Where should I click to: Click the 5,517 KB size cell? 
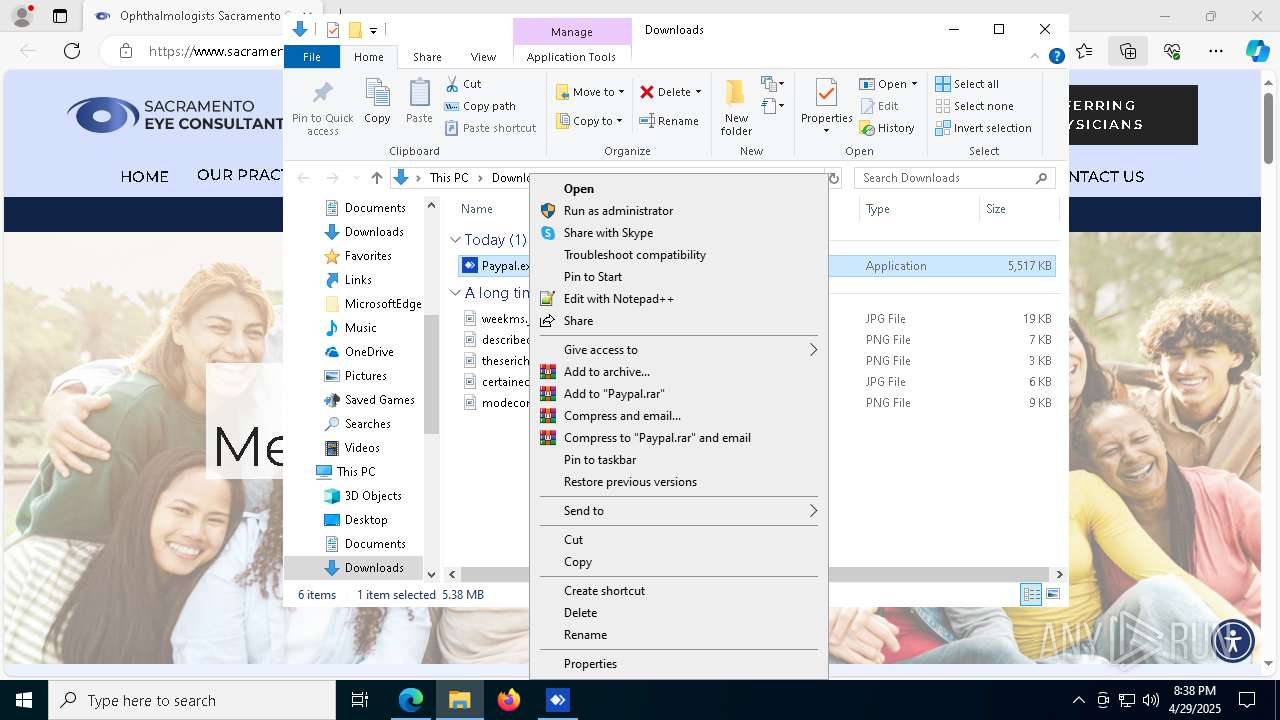coord(1029,266)
